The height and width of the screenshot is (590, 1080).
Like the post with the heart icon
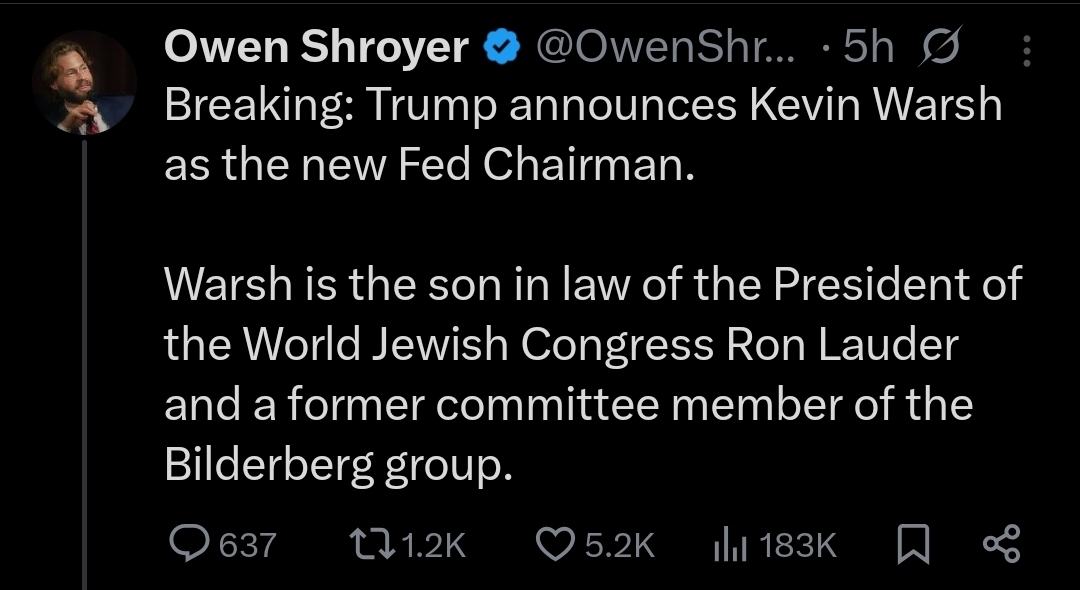pos(555,543)
